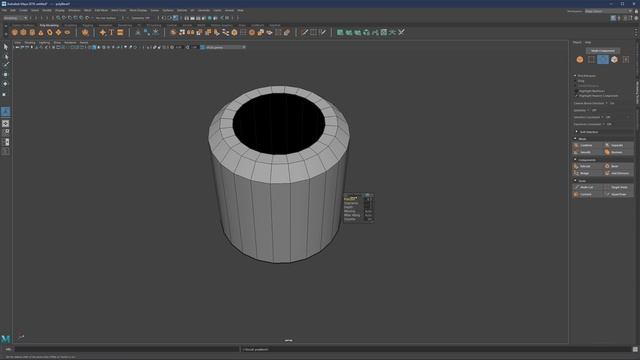
Task: Open the File menu
Action: [4, 11]
